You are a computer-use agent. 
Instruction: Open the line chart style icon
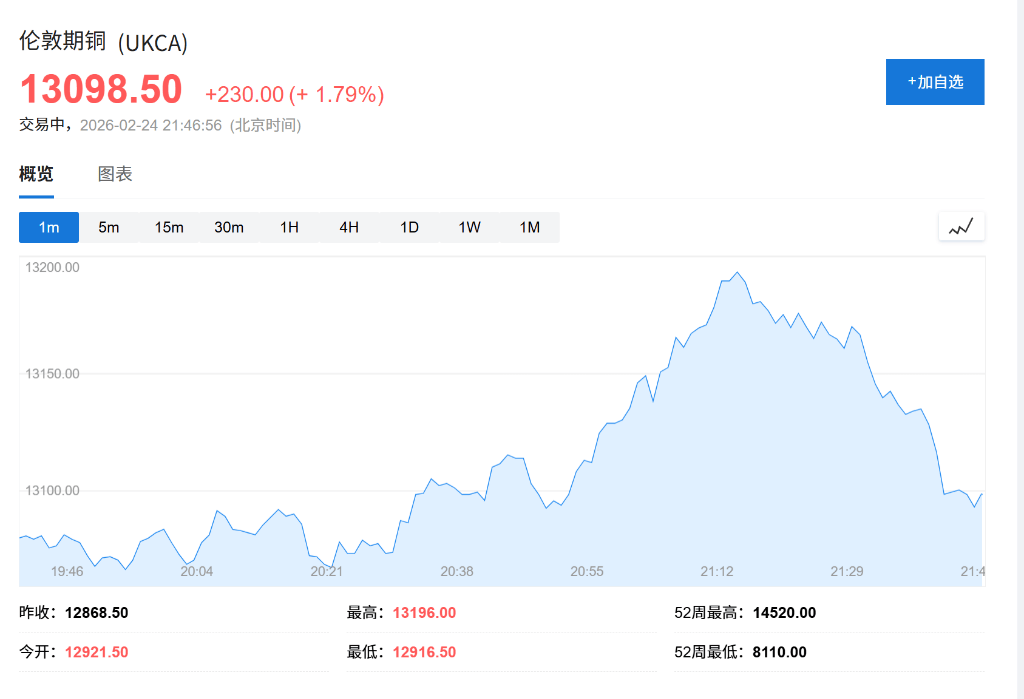[x=961, y=227]
